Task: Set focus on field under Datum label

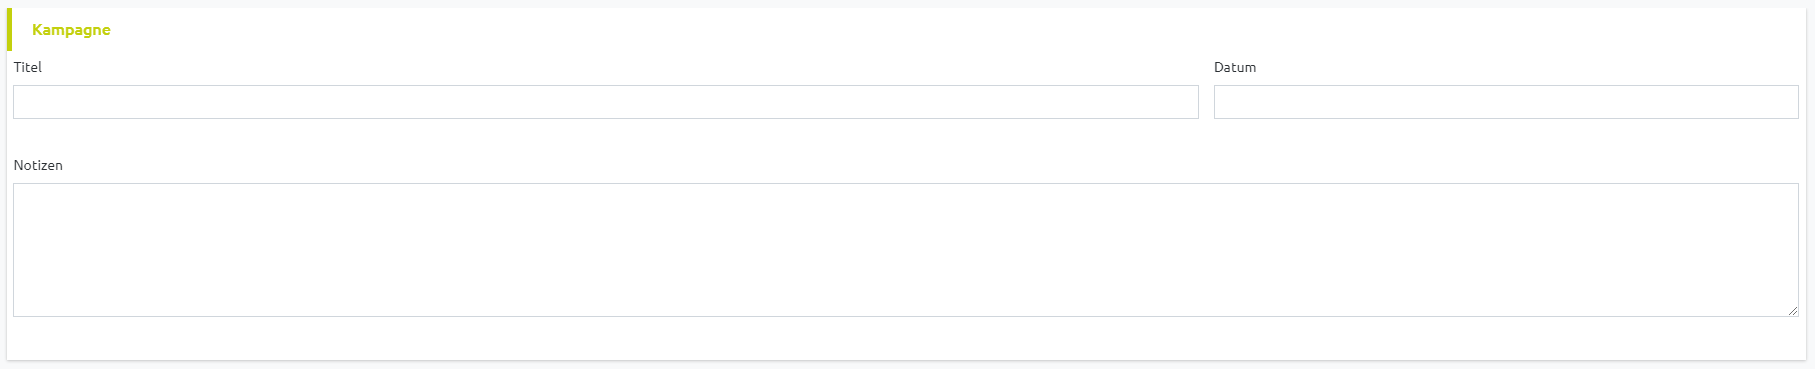Action: 1506,102
